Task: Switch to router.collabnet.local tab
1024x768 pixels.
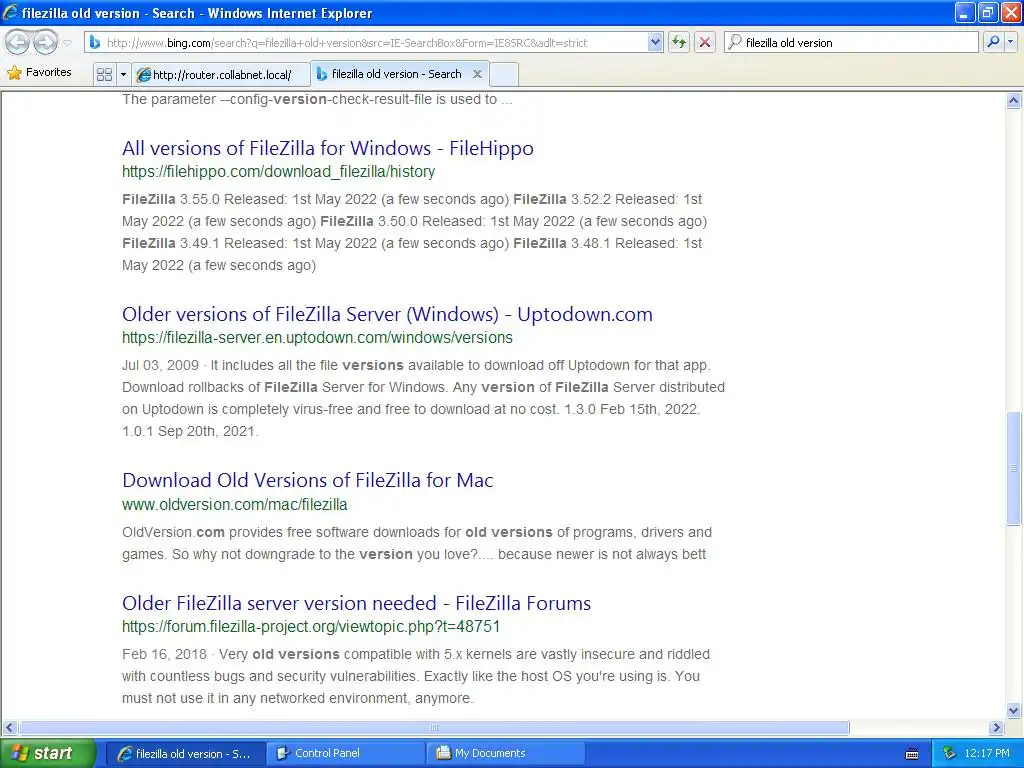Action: (x=221, y=74)
